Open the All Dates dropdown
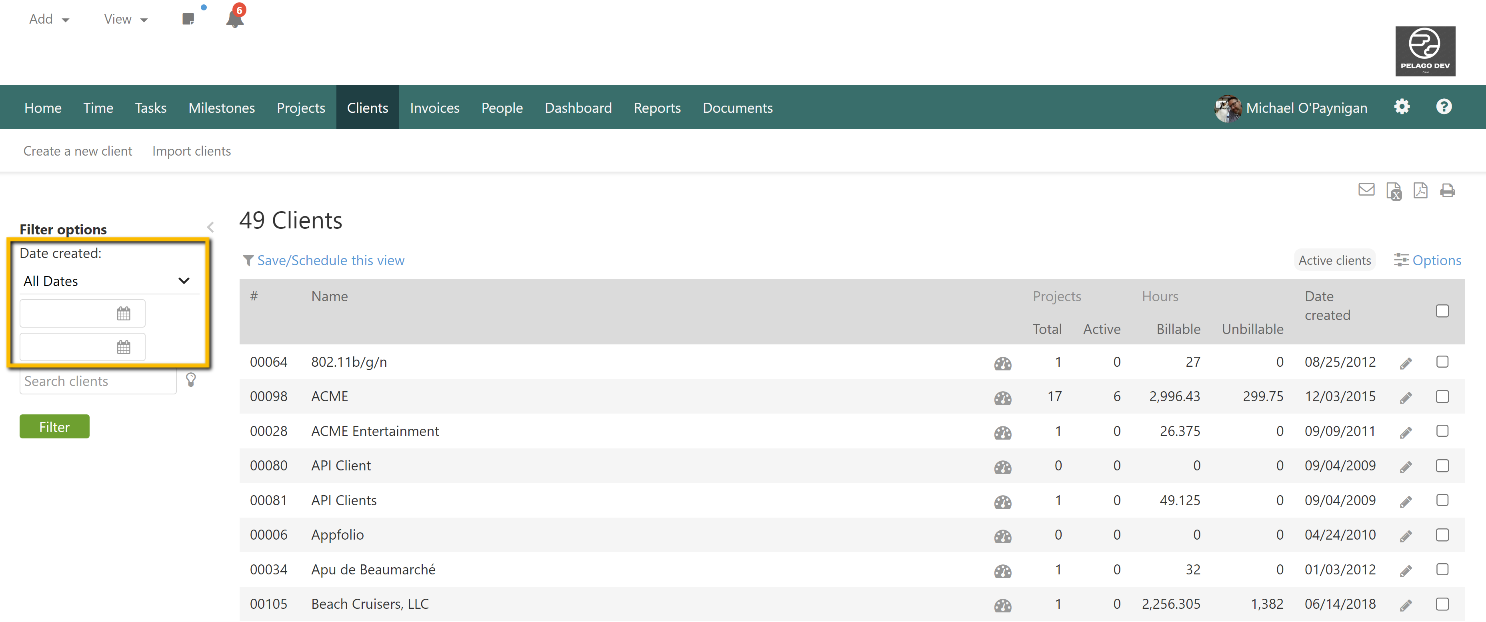 pyautogui.click(x=106, y=281)
